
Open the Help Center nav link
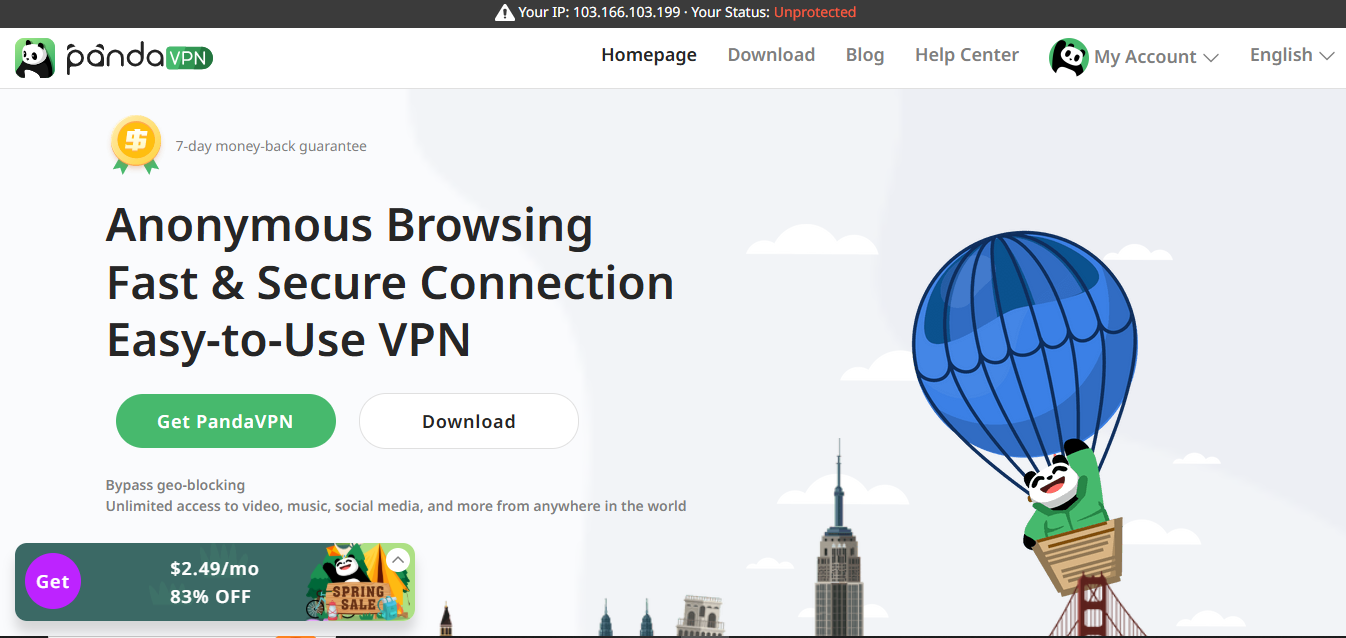[967, 55]
